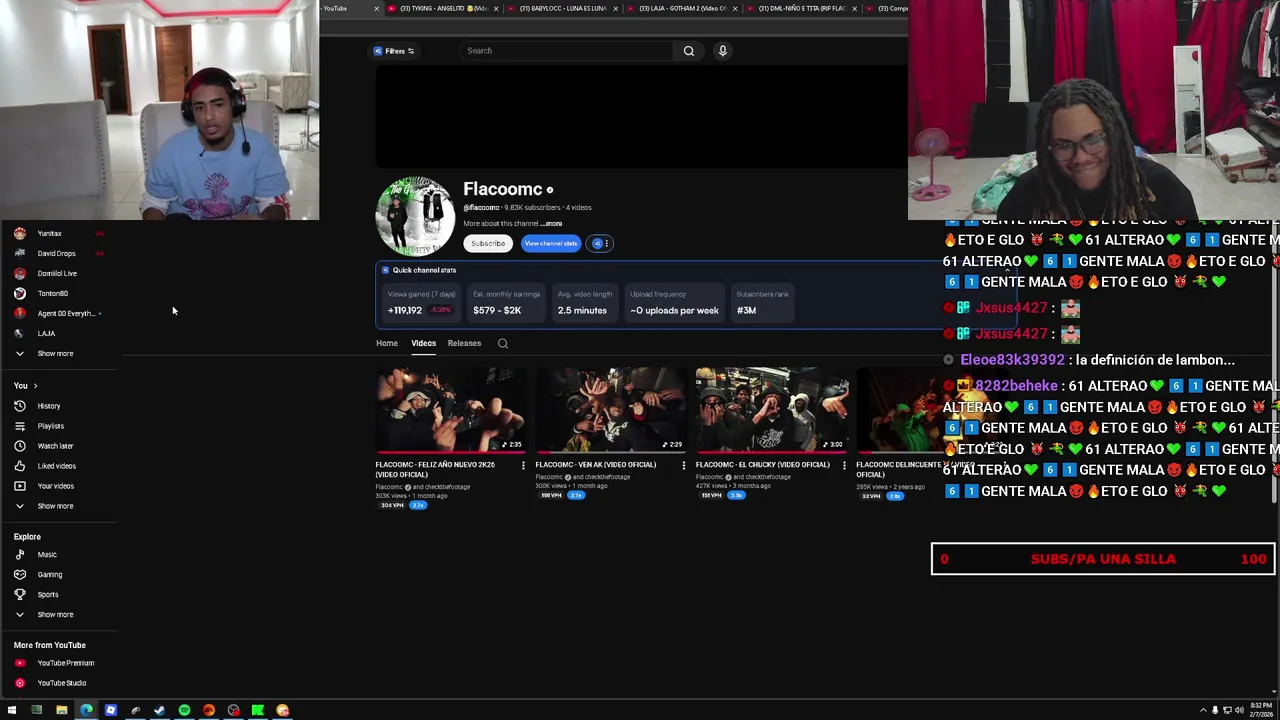
Task: Open the You section chevron
Action: [35, 386]
